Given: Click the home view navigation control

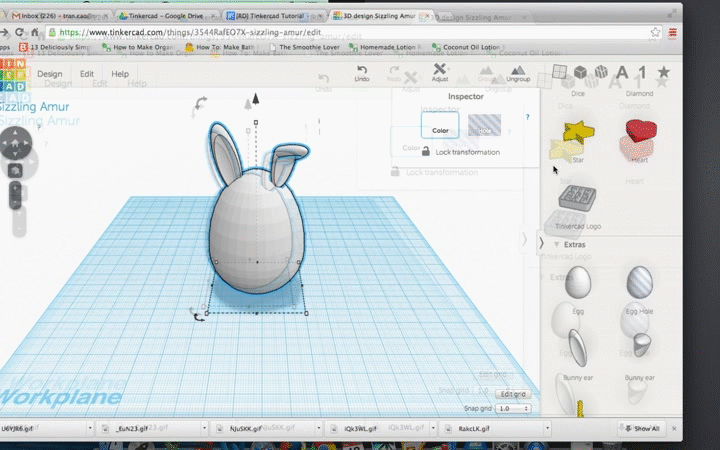Looking at the screenshot, I should [17, 144].
